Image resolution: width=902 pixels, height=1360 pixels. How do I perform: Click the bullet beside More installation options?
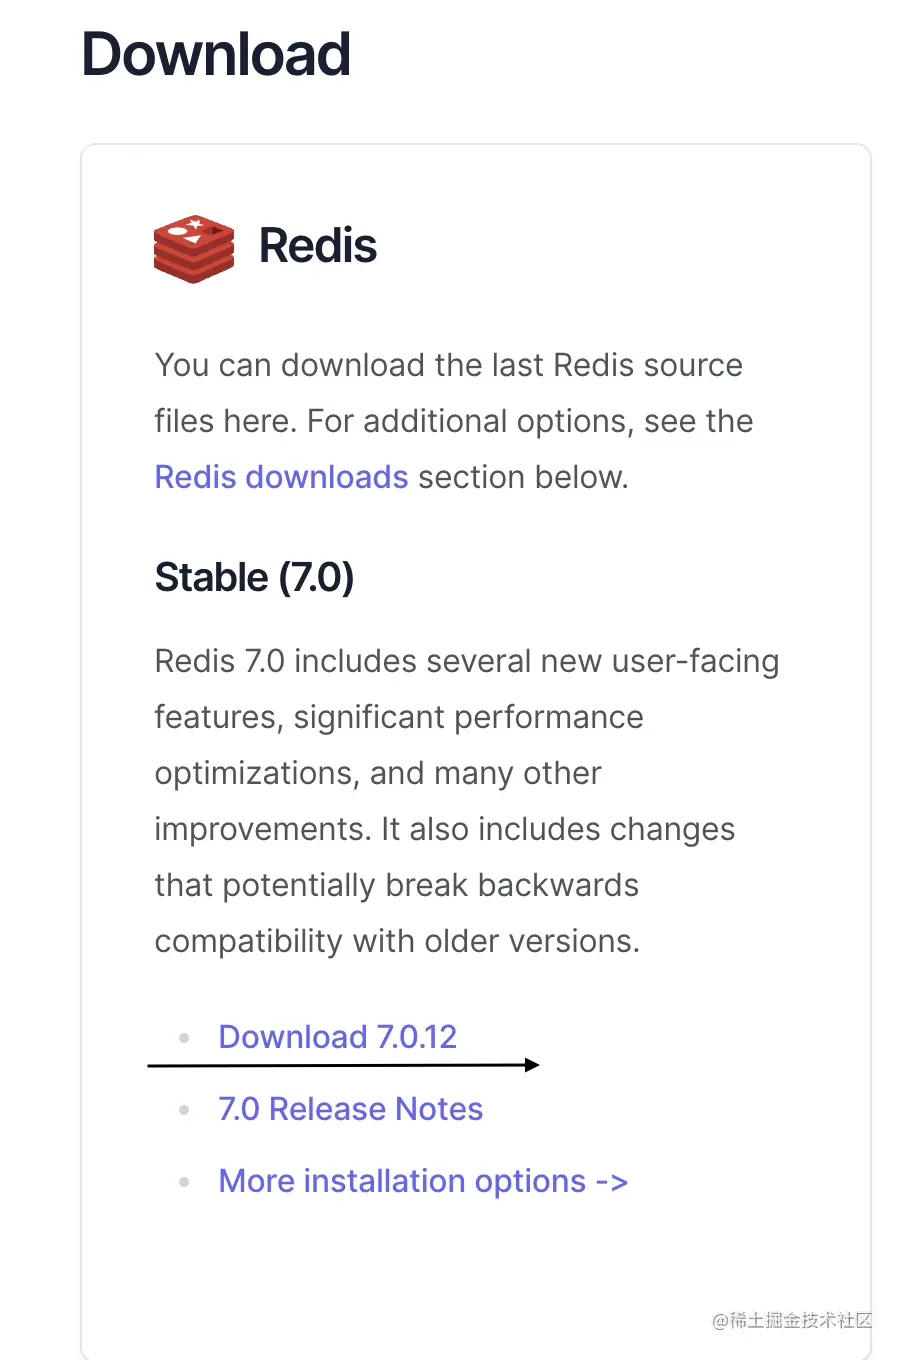tap(184, 1182)
